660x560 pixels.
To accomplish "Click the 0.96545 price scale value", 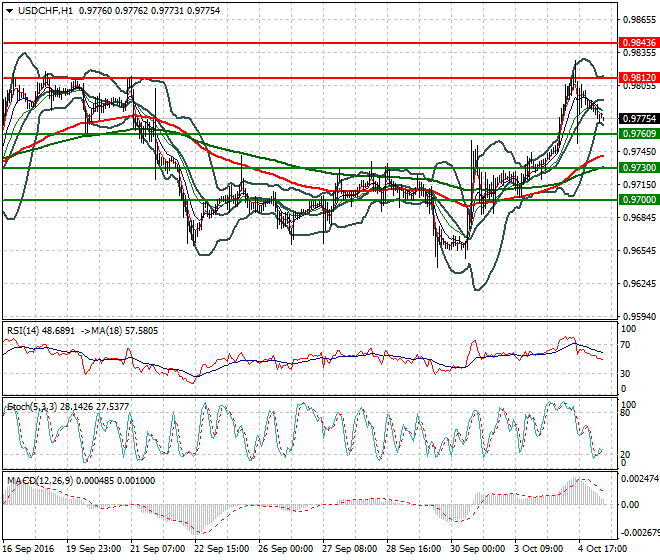I will 639,251.
